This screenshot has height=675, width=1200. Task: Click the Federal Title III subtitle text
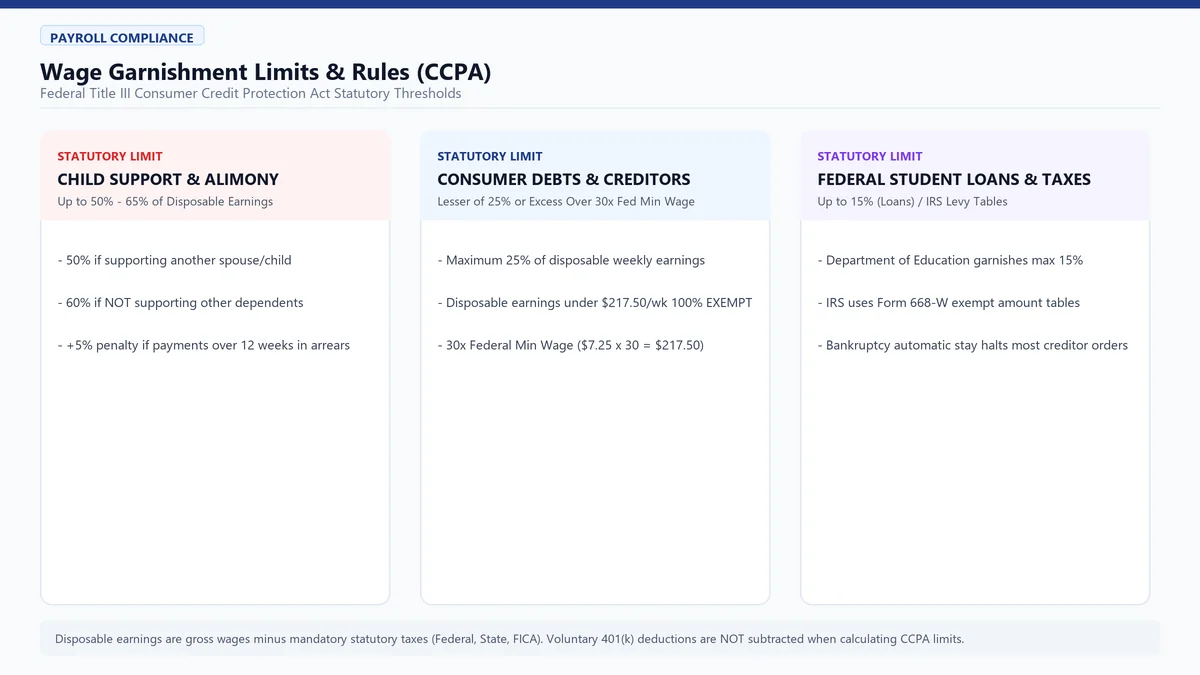pos(251,93)
